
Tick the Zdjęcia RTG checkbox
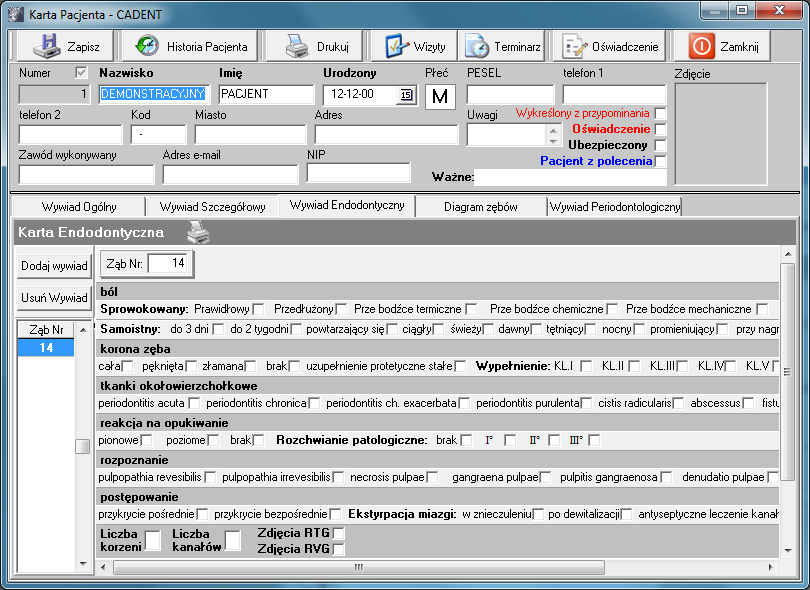[x=338, y=533]
